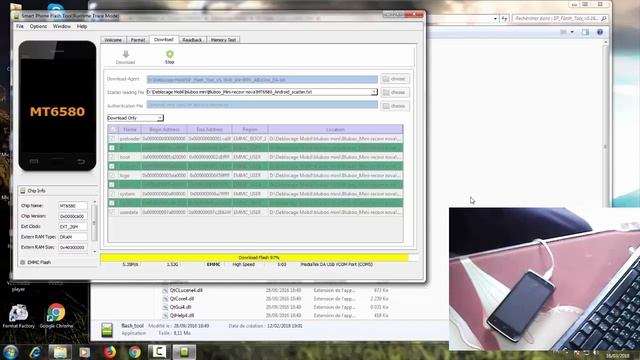Click Explorer help question-mark icon

600,32
